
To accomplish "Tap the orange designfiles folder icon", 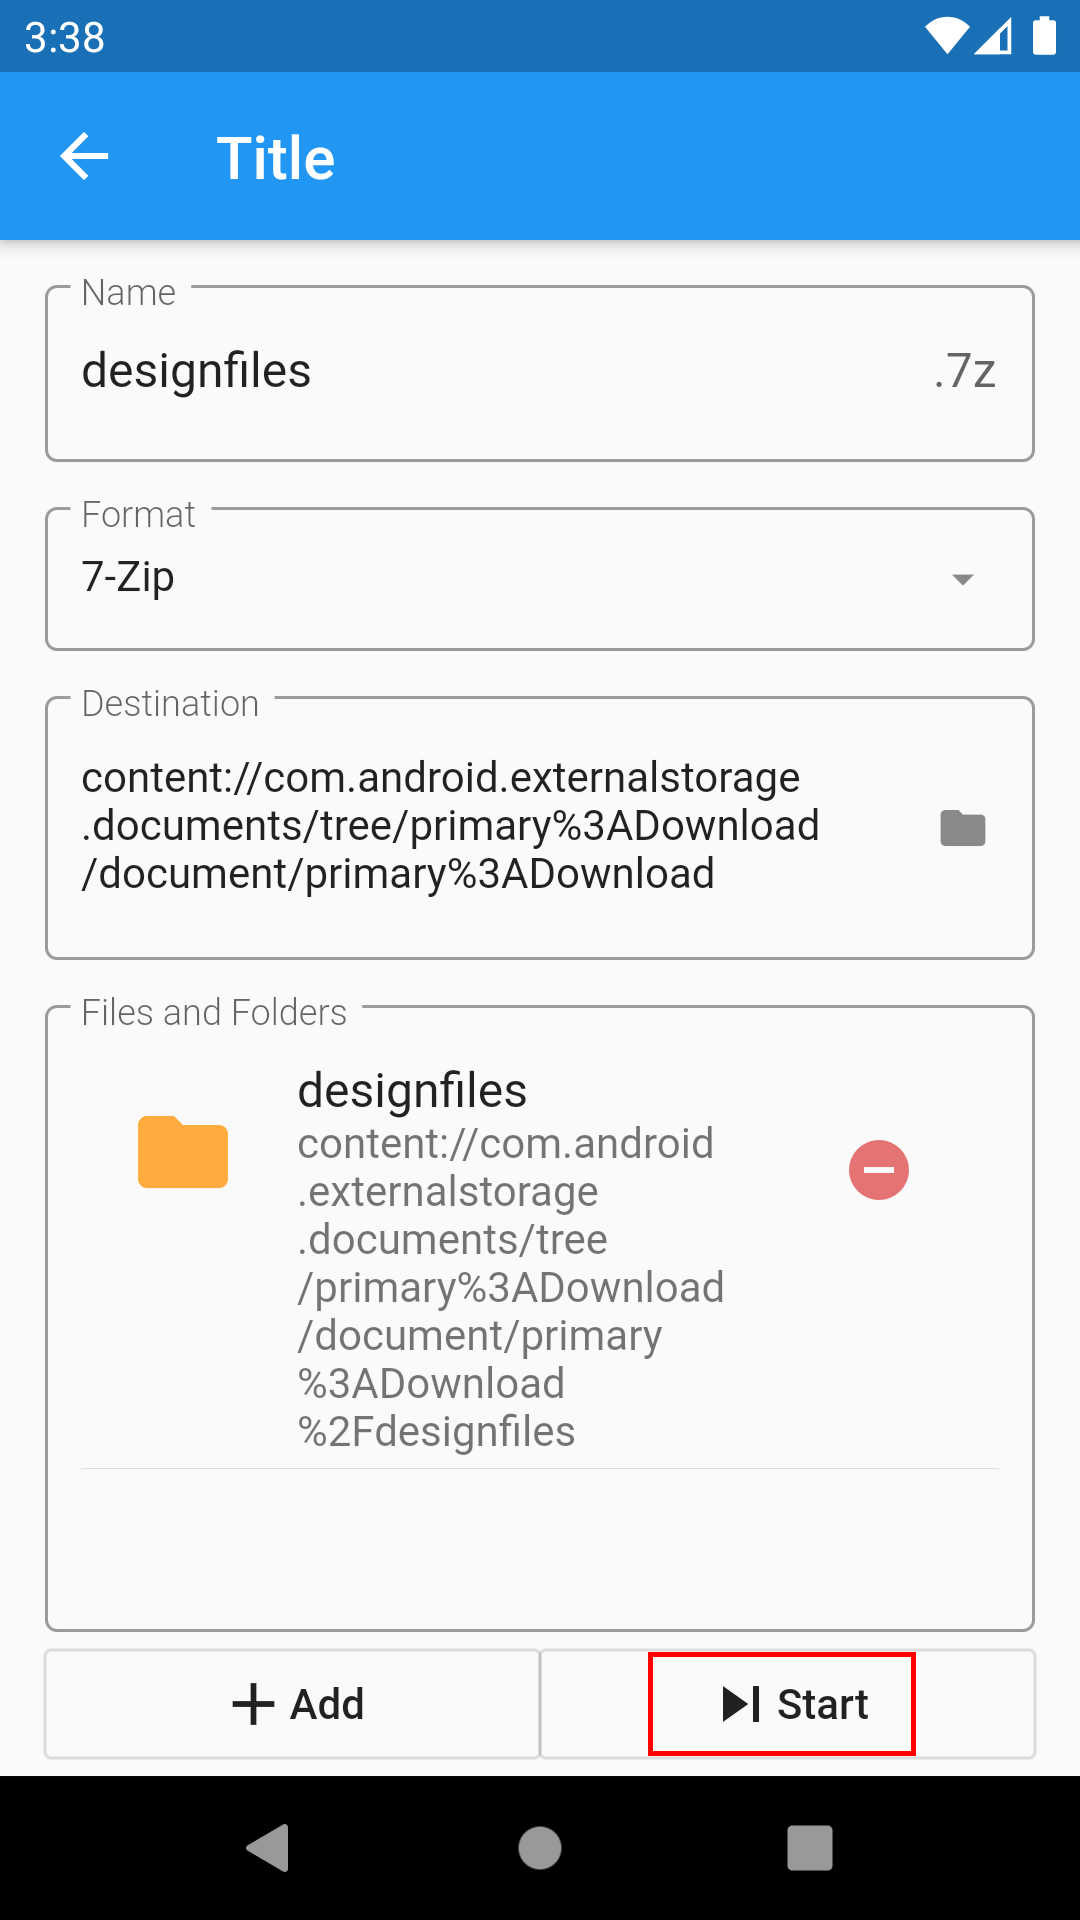I will click(183, 1152).
